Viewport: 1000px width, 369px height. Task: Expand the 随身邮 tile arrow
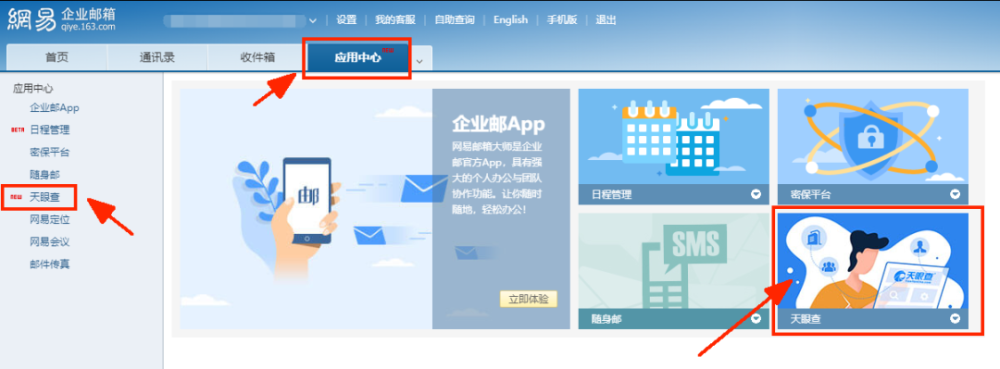tap(756, 319)
